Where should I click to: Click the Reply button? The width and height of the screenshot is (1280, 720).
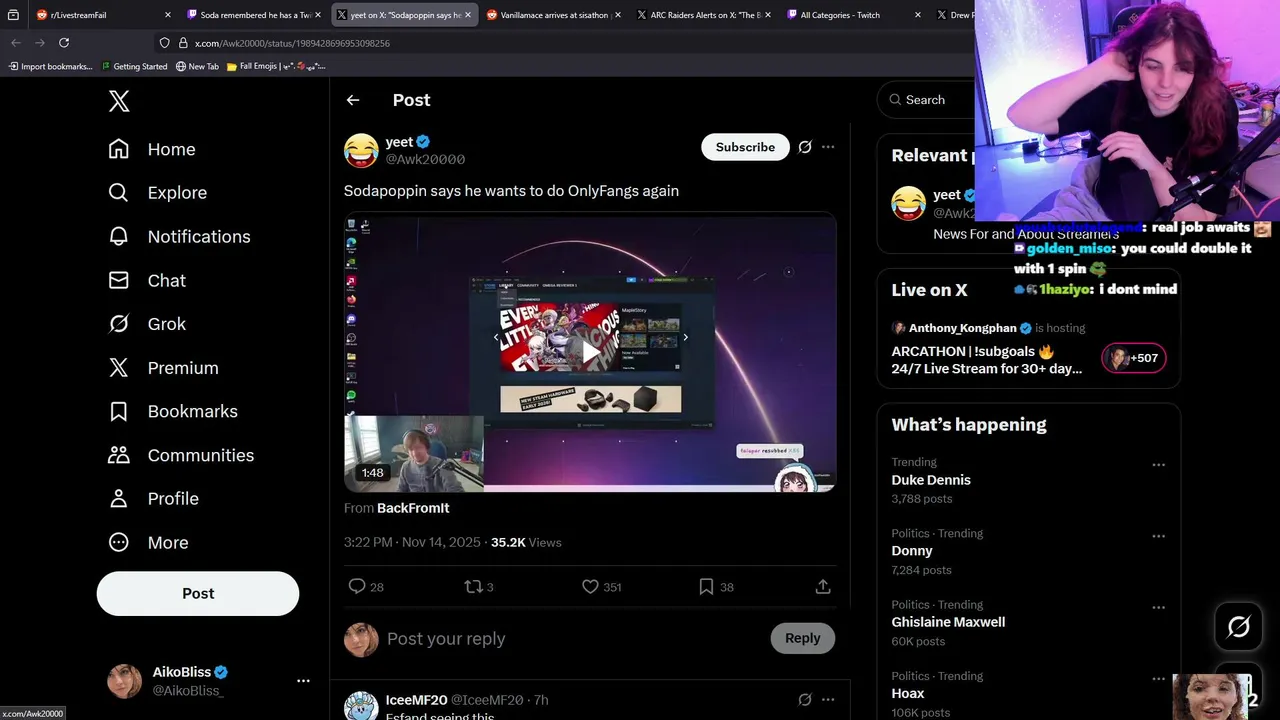[x=802, y=638]
